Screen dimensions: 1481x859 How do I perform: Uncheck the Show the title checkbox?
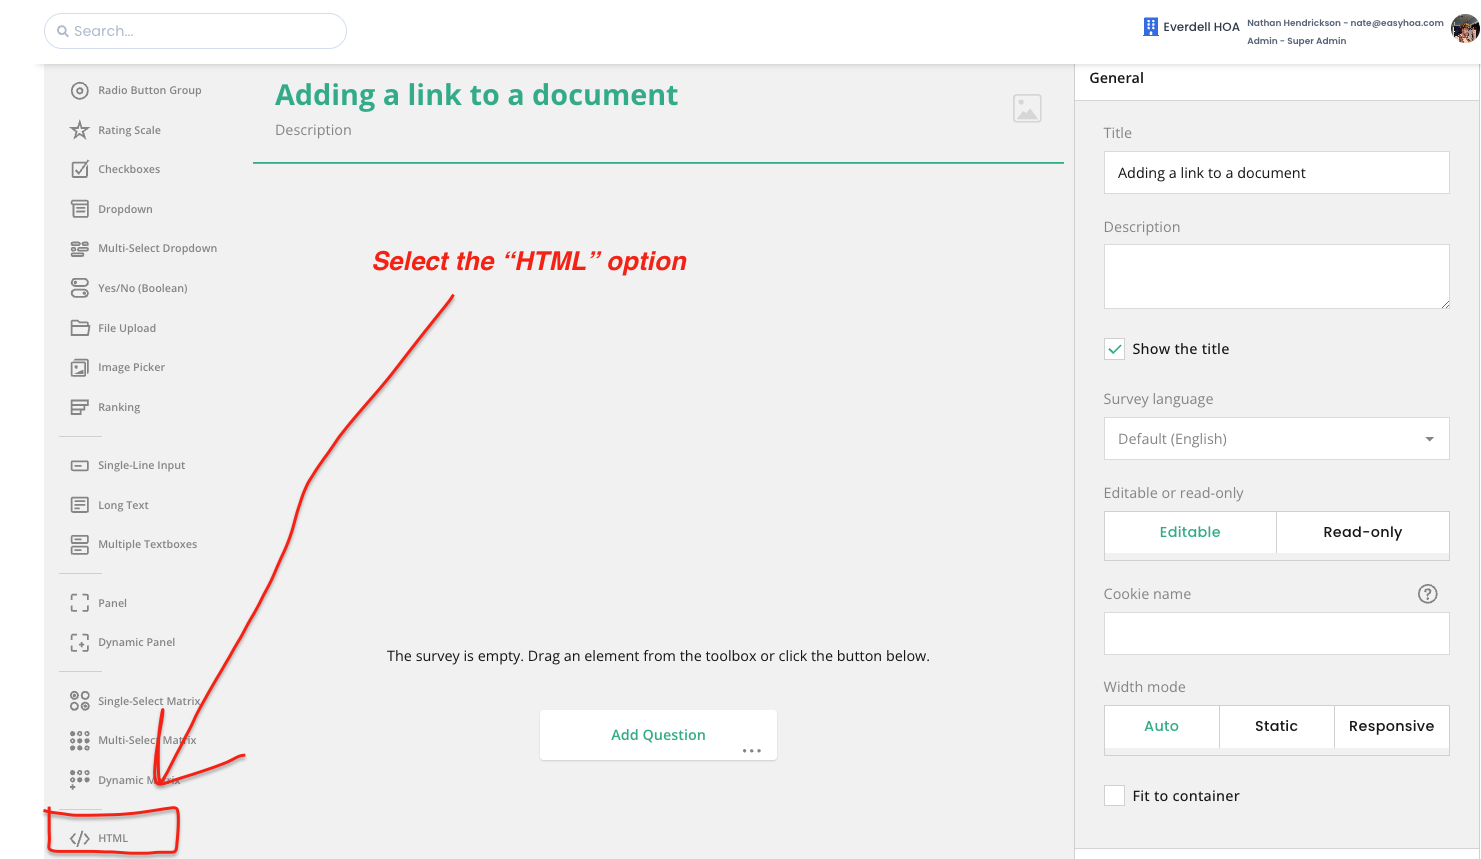pyautogui.click(x=1114, y=349)
